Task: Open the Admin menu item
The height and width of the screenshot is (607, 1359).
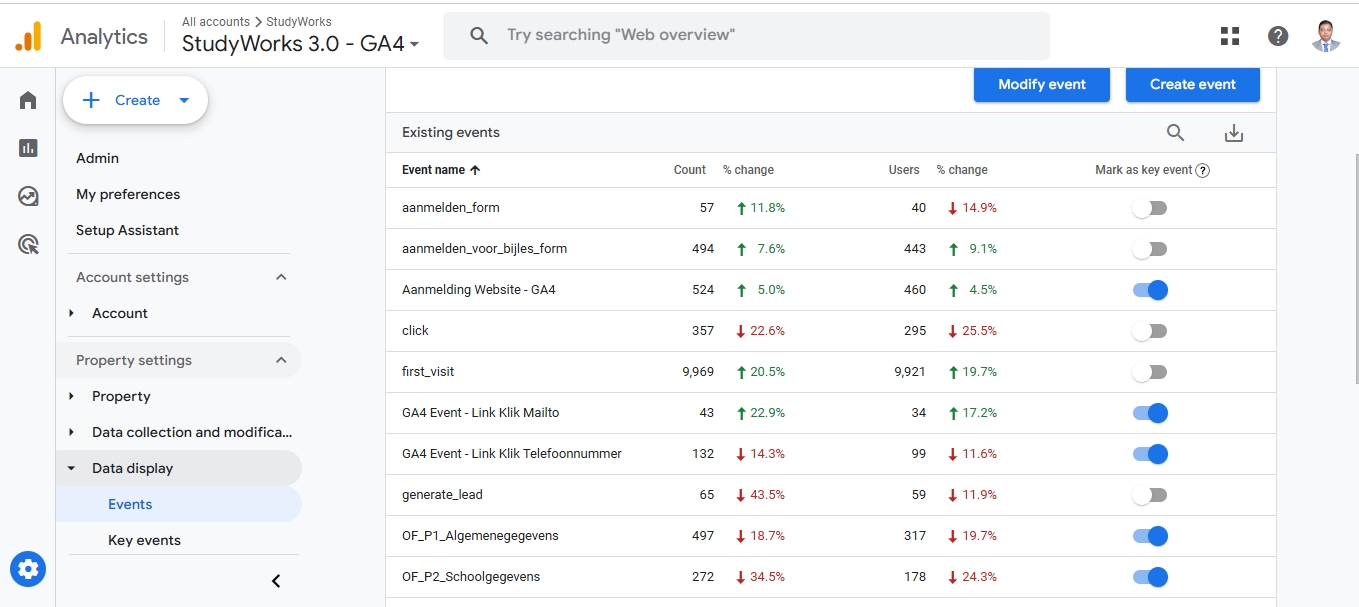Action: tap(97, 158)
